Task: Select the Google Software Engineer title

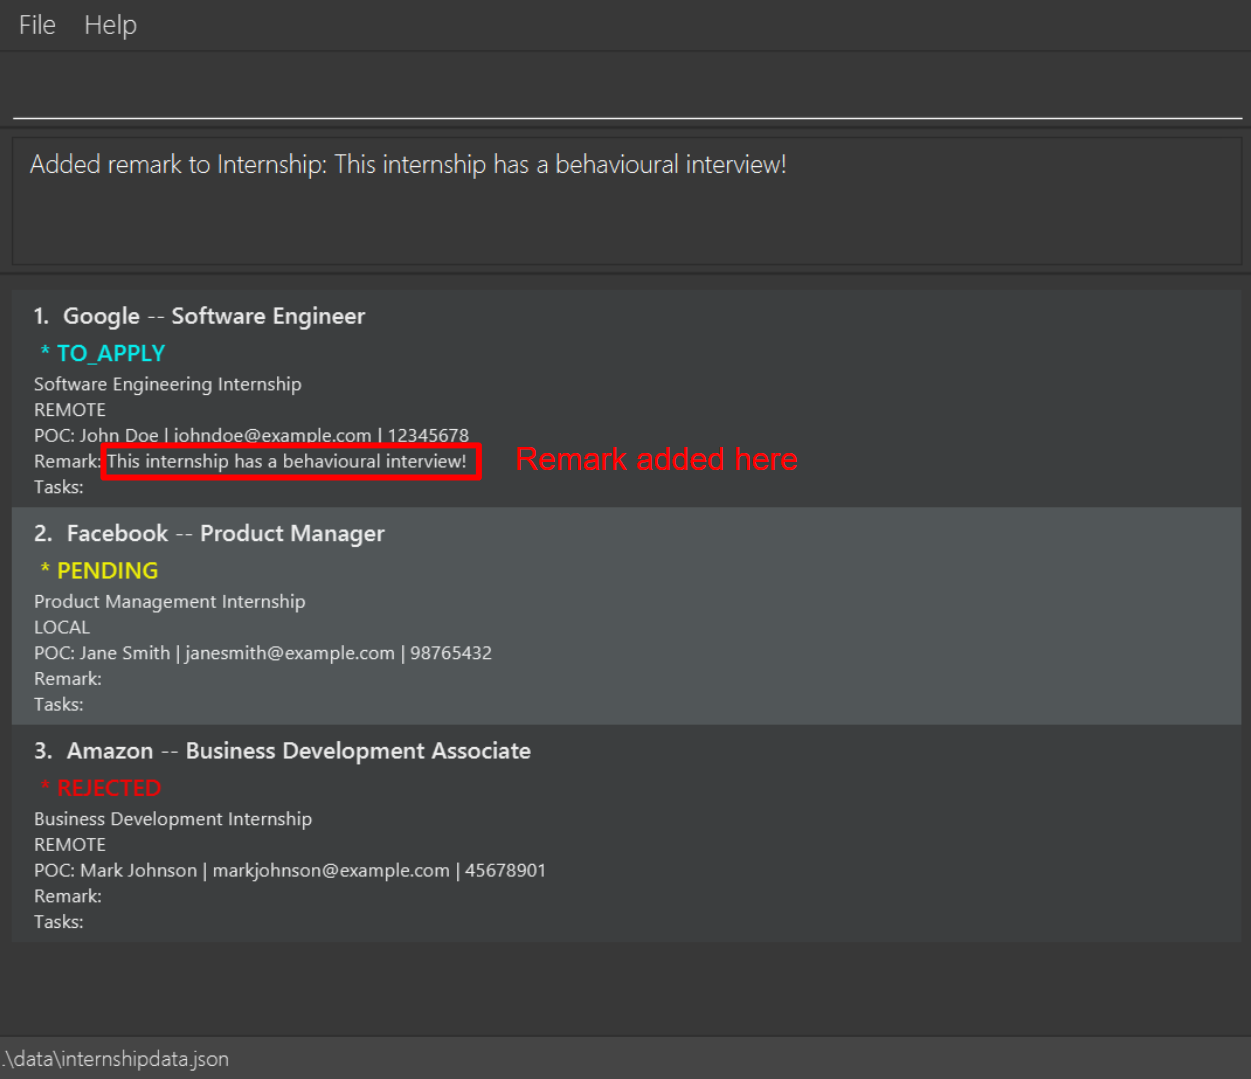Action: [x=213, y=316]
